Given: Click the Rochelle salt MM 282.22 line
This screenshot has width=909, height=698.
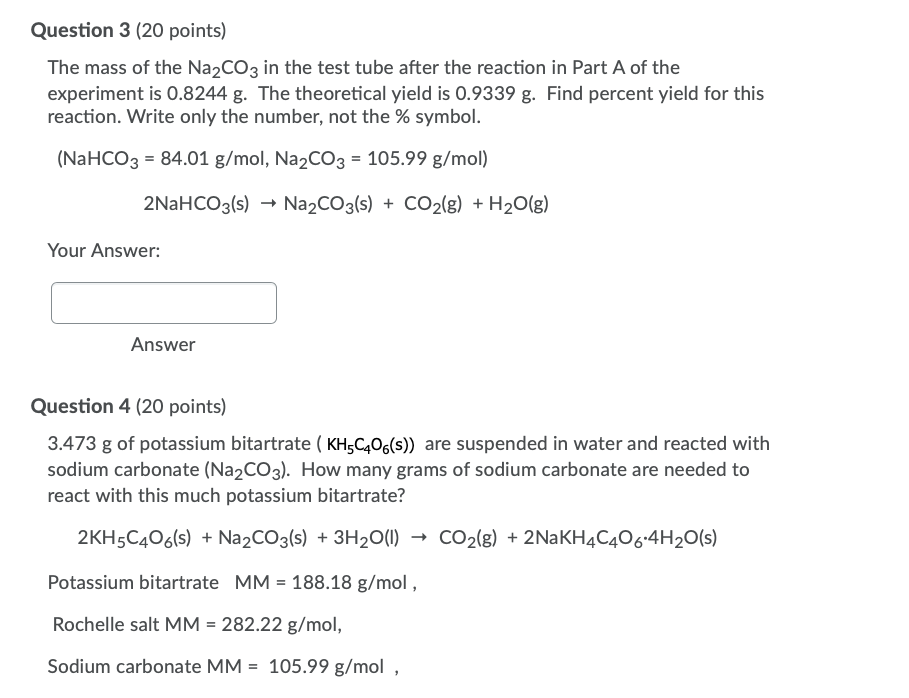Looking at the screenshot, I should 197,624.
